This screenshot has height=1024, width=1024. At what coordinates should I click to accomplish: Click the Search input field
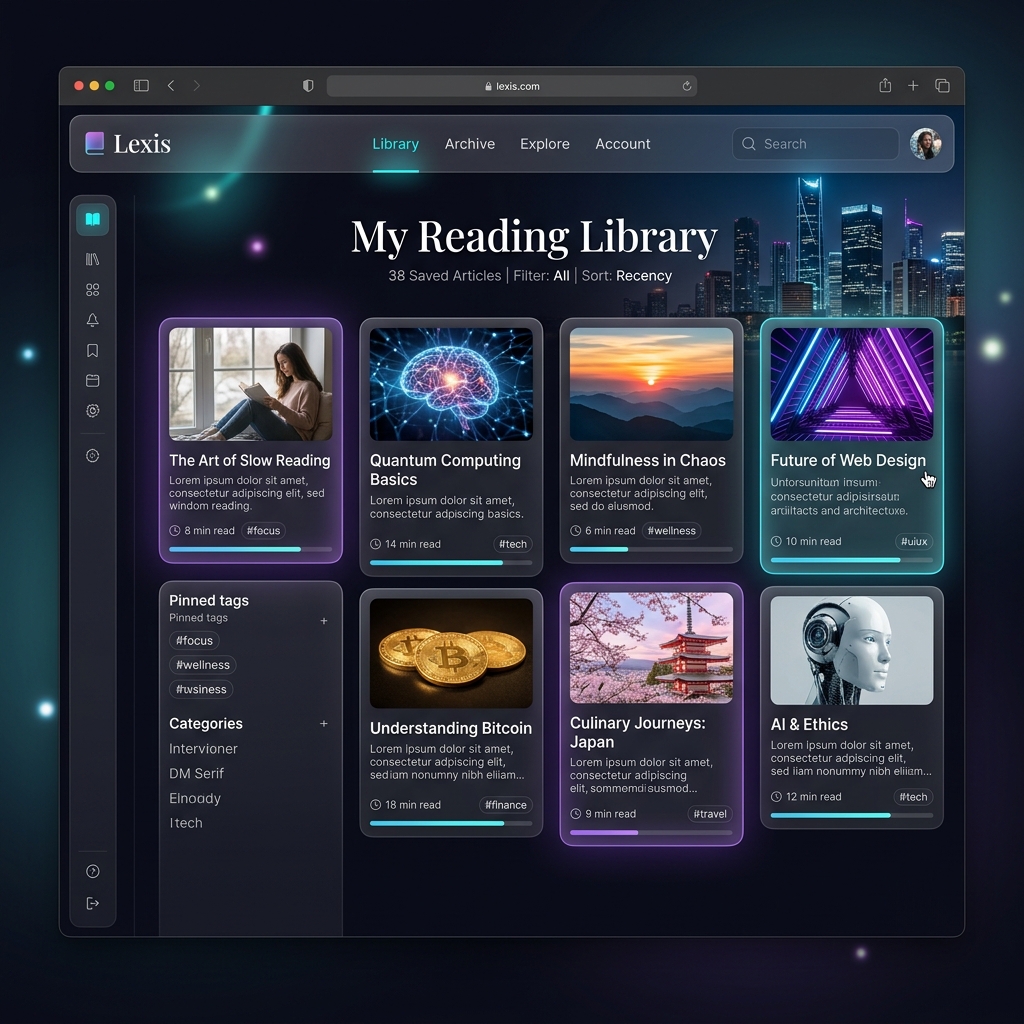tap(816, 144)
